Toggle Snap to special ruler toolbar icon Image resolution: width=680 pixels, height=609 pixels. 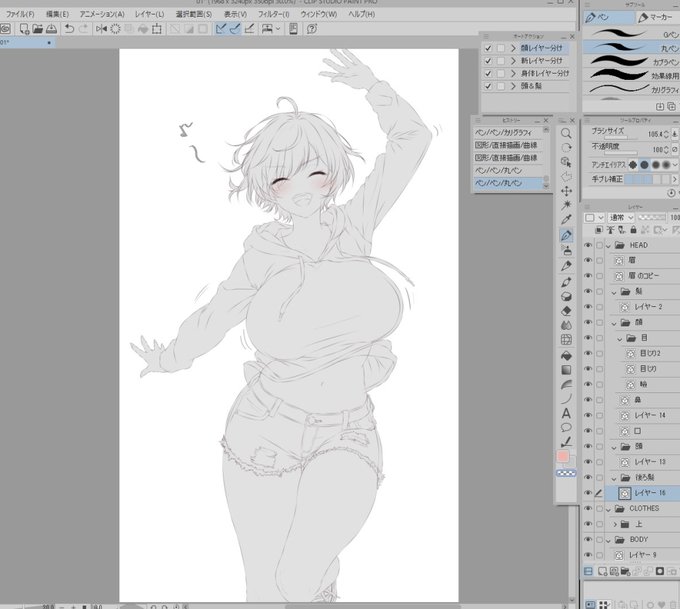235,29
